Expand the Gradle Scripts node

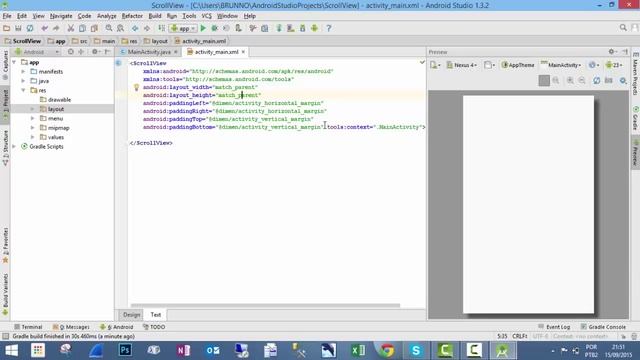tap(14, 146)
